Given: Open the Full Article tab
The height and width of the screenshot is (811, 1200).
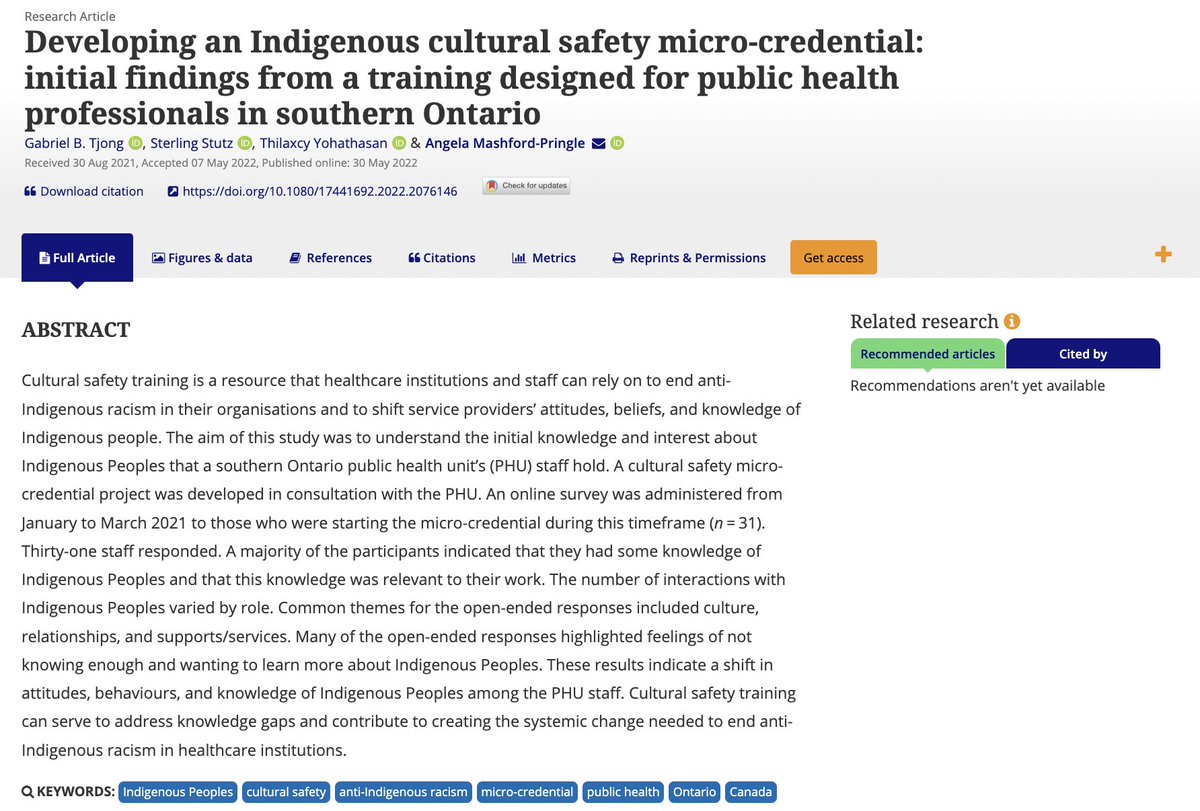Looking at the screenshot, I should click(77, 258).
